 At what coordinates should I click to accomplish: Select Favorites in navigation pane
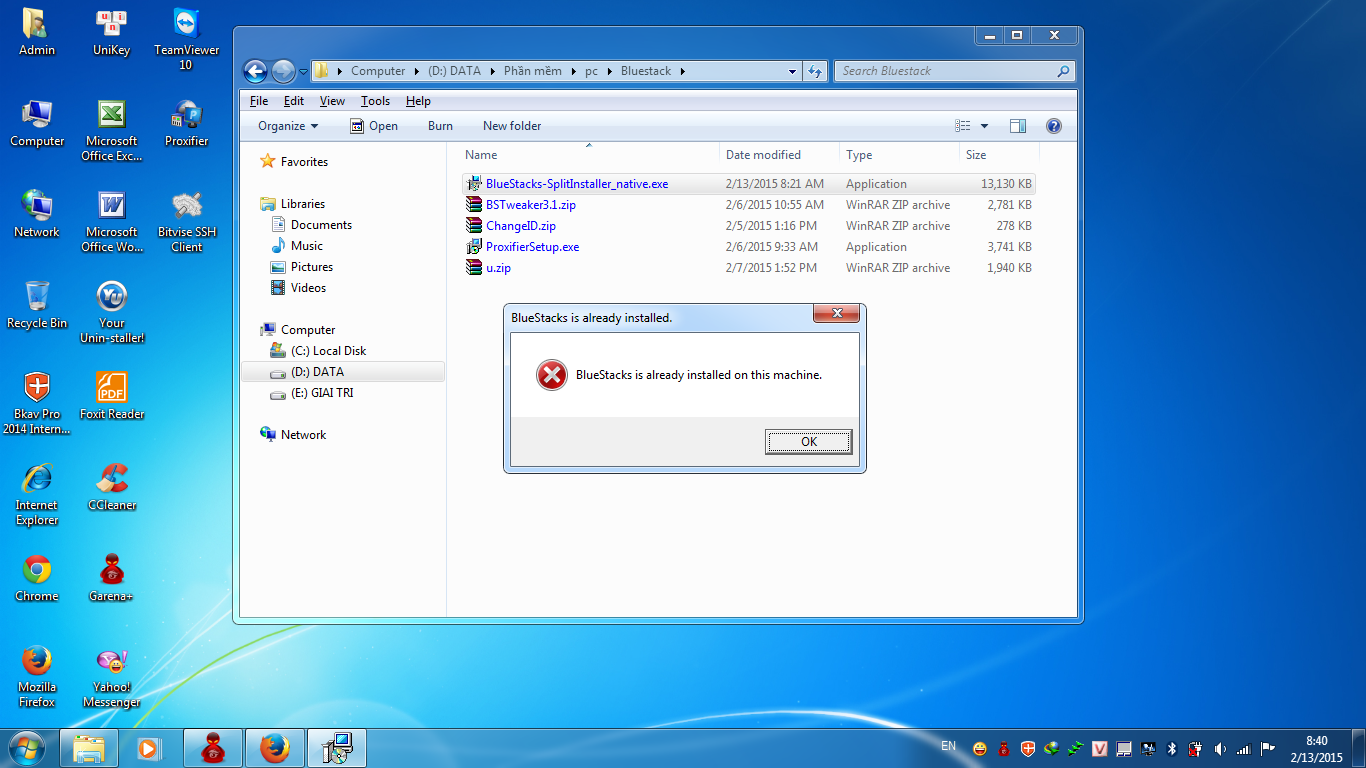tap(304, 162)
